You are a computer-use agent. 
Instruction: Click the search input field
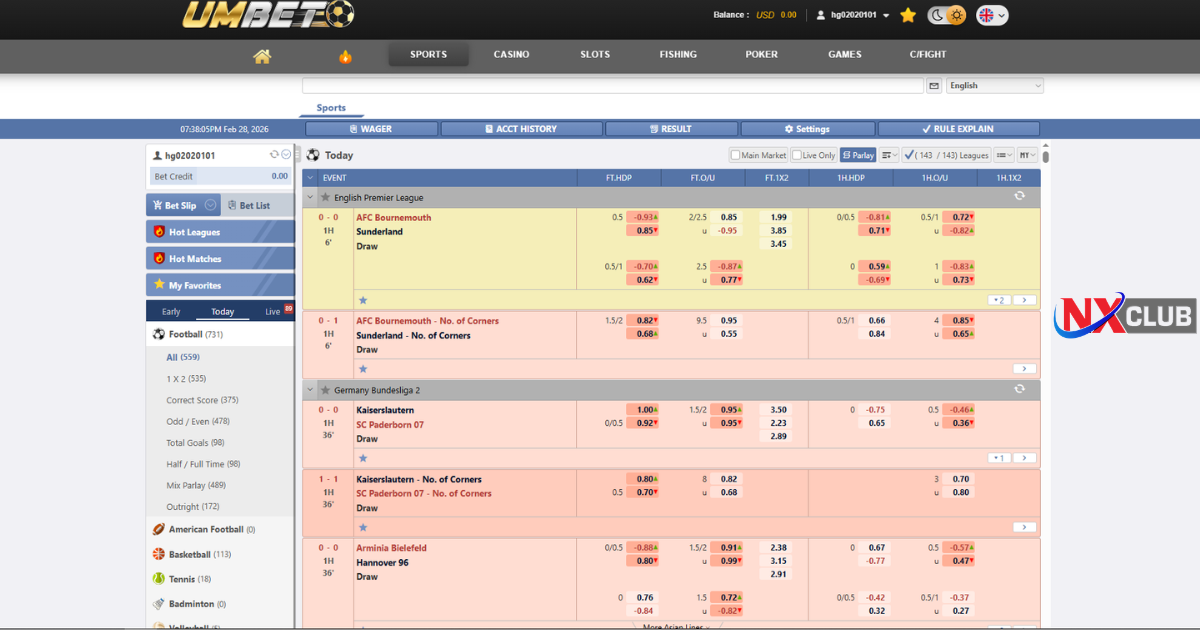612,86
